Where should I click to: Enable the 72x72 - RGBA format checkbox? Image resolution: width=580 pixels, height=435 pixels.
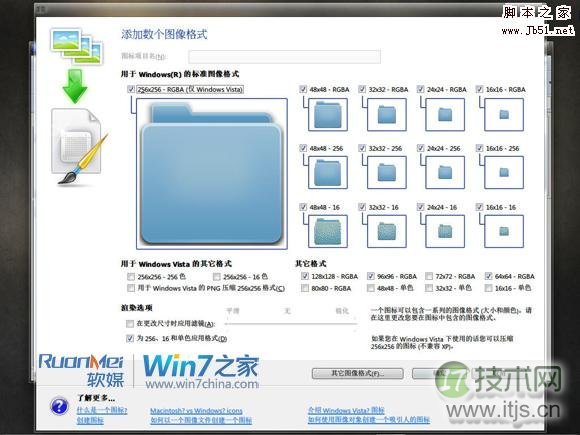tap(429, 276)
